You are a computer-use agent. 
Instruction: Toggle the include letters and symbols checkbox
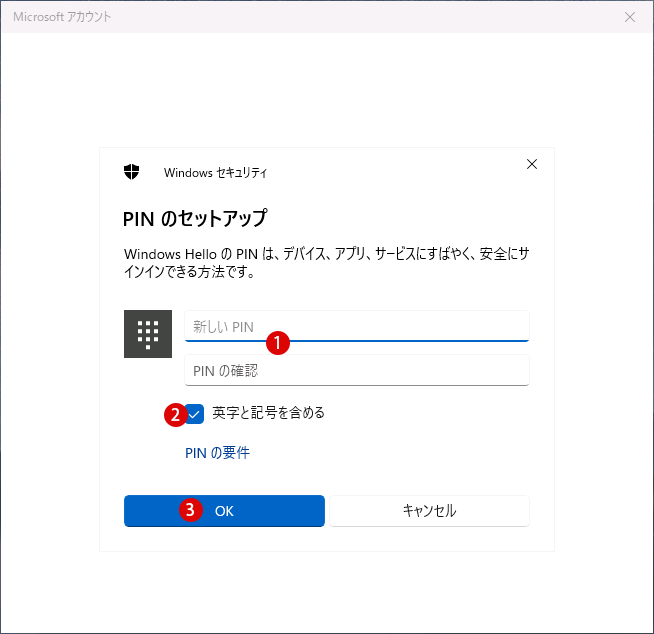coord(194,414)
